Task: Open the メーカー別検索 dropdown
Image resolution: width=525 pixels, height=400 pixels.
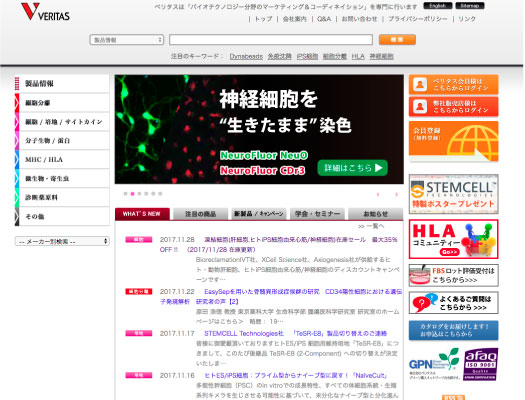Action: point(62,241)
